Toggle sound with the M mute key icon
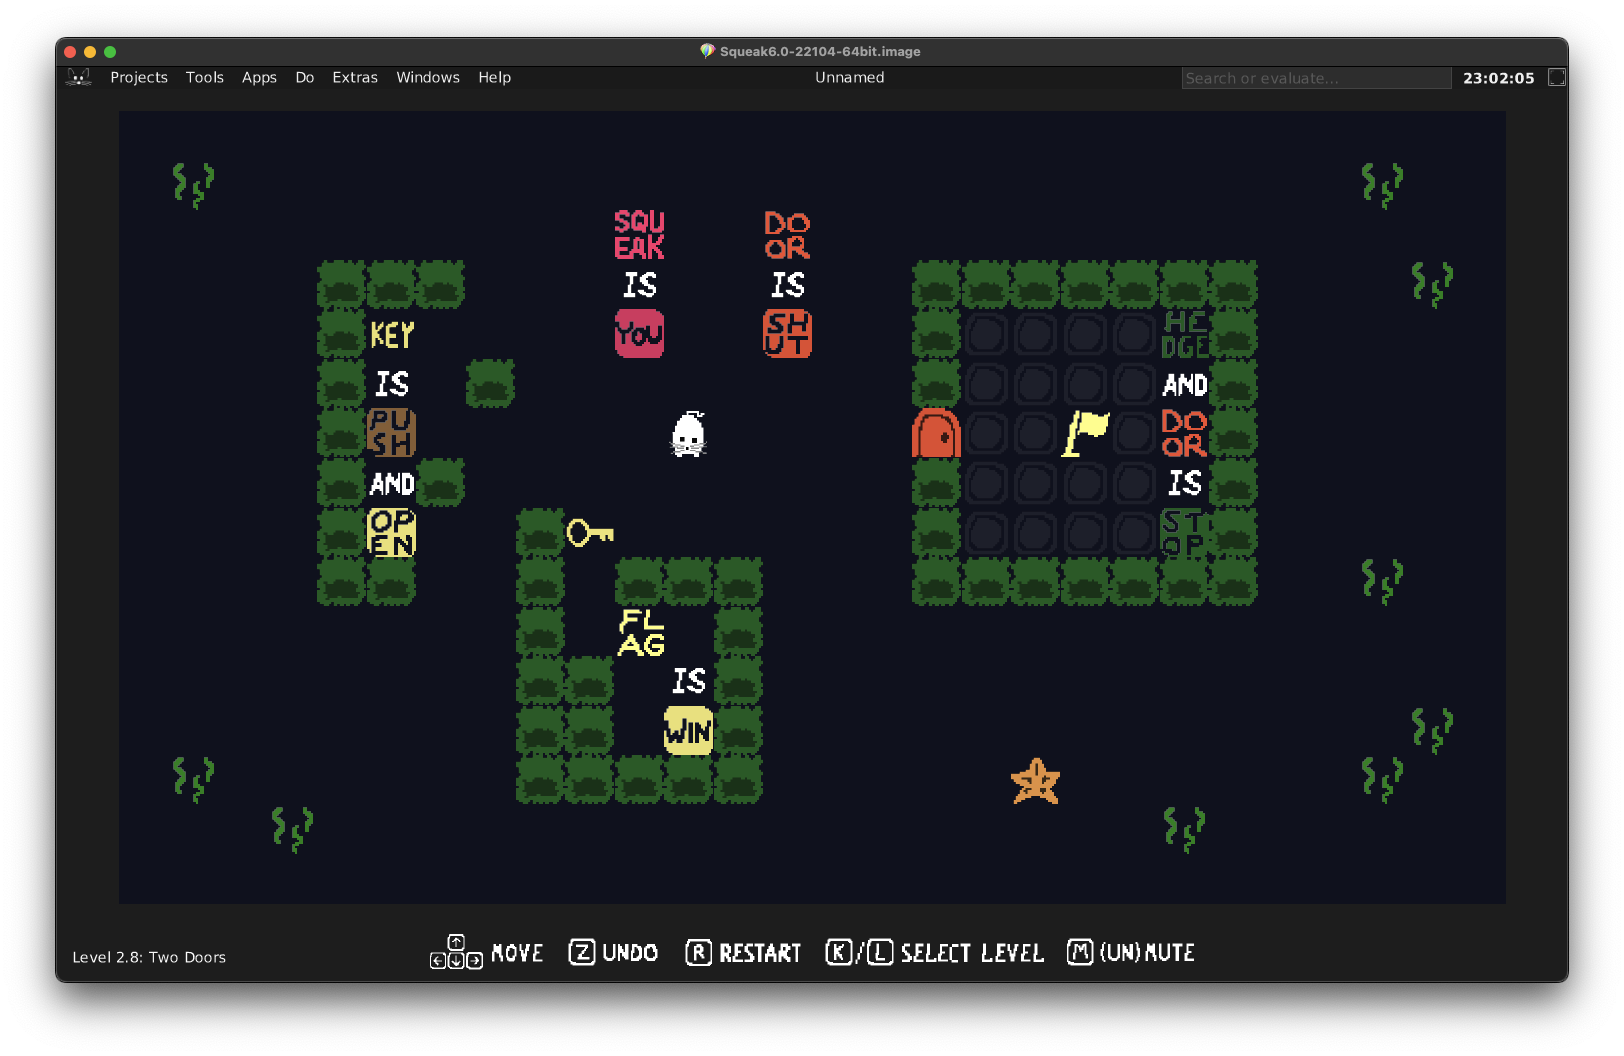The height and width of the screenshot is (1056, 1624). tap(1079, 952)
